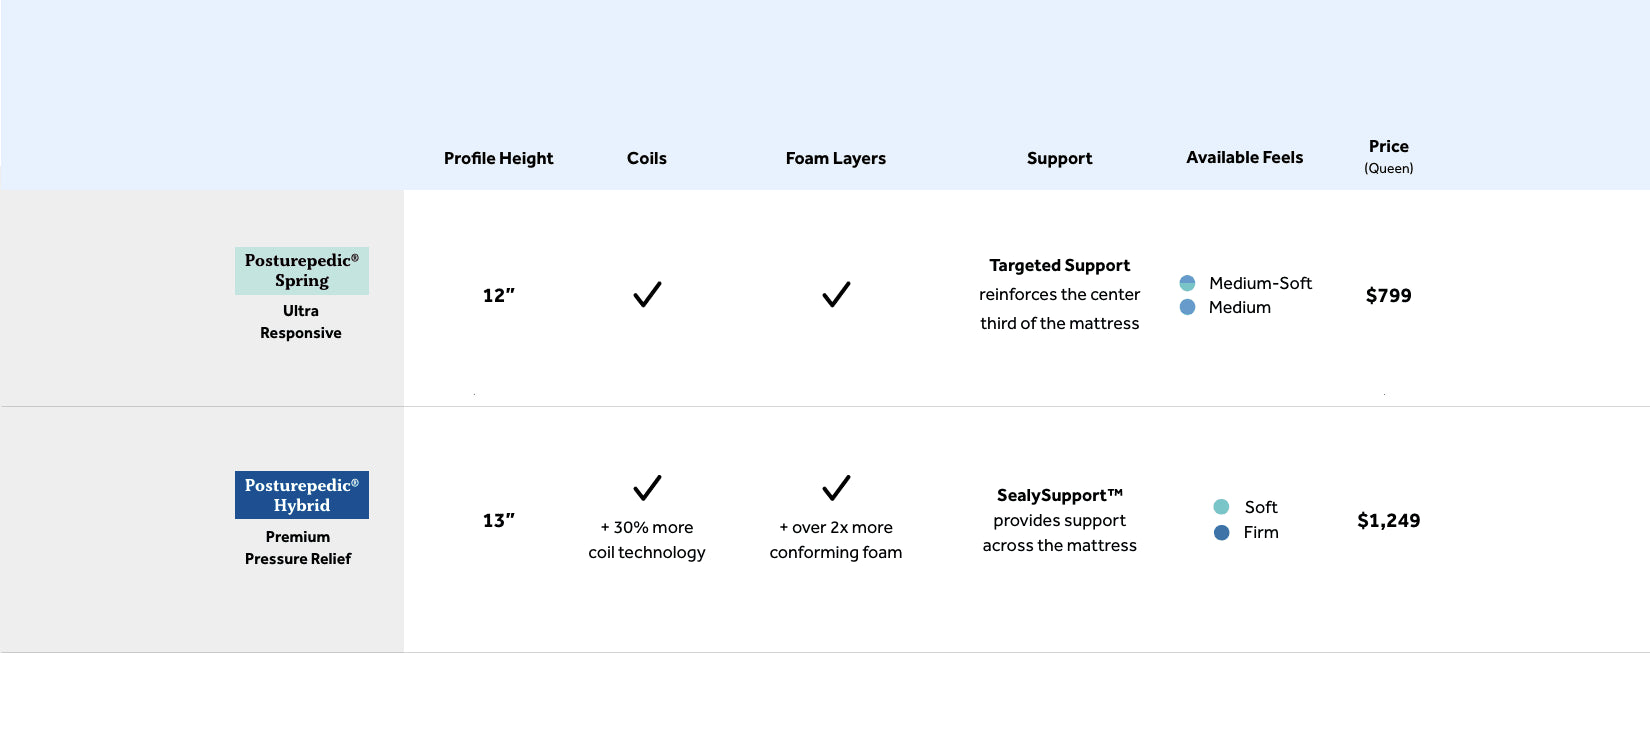Click the Foam Layers checkmark for Posturepedic Hybrid

pyautogui.click(x=836, y=488)
